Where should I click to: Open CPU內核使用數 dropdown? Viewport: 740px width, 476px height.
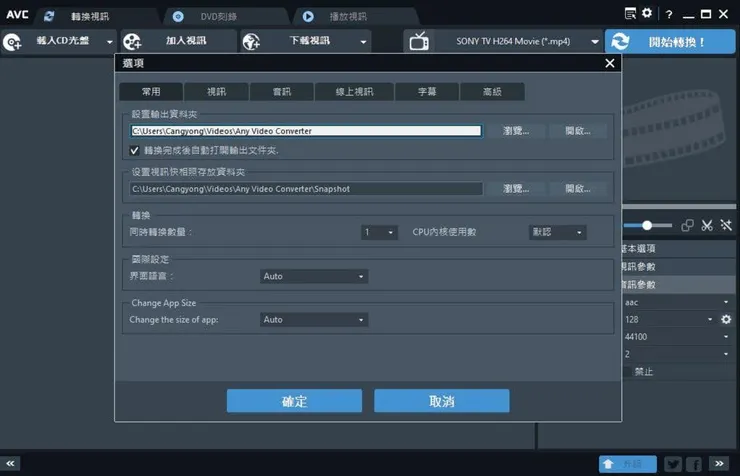pos(557,232)
